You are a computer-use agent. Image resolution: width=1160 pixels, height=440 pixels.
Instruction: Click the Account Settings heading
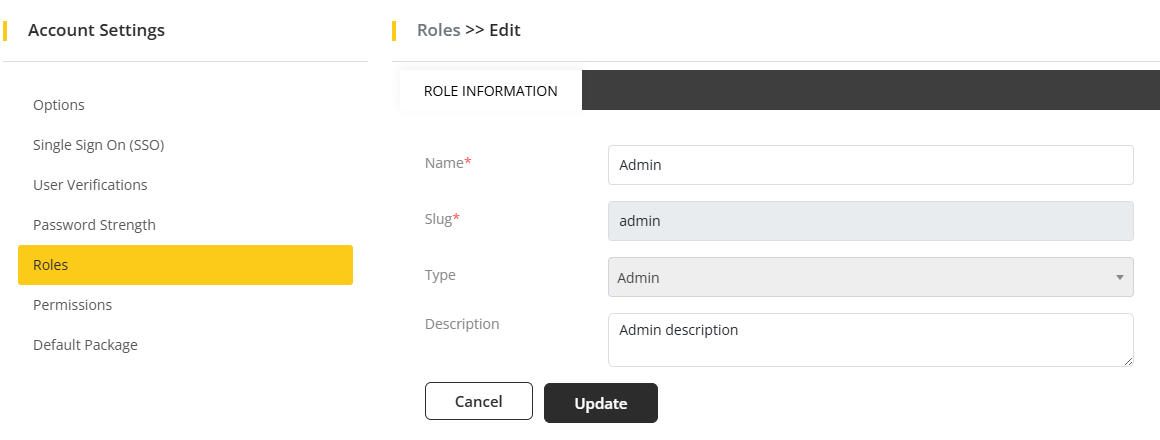point(96,30)
